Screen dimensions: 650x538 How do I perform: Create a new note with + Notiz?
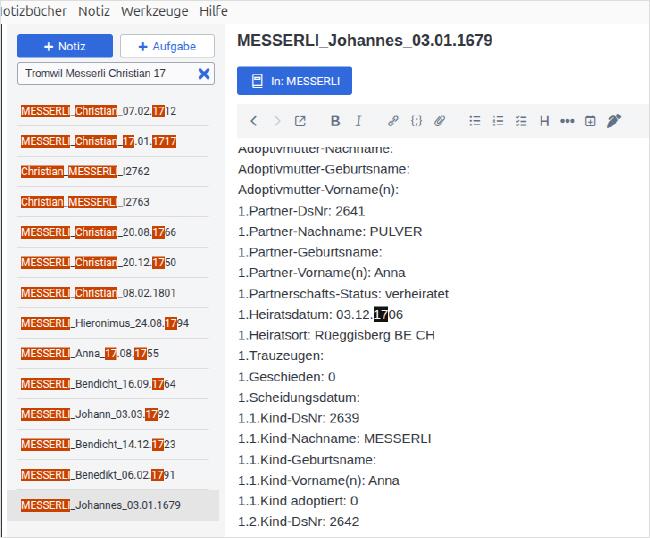click(65, 46)
